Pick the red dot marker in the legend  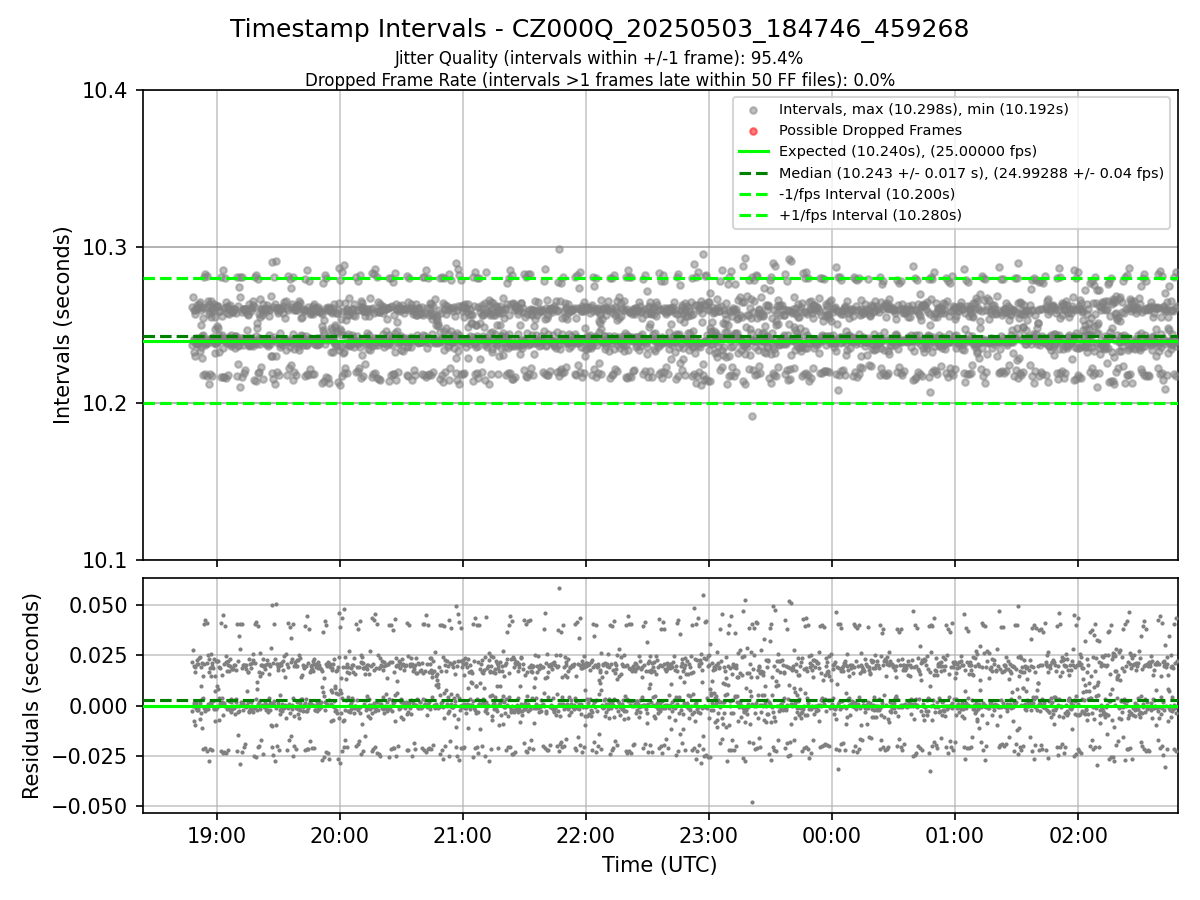click(x=754, y=131)
